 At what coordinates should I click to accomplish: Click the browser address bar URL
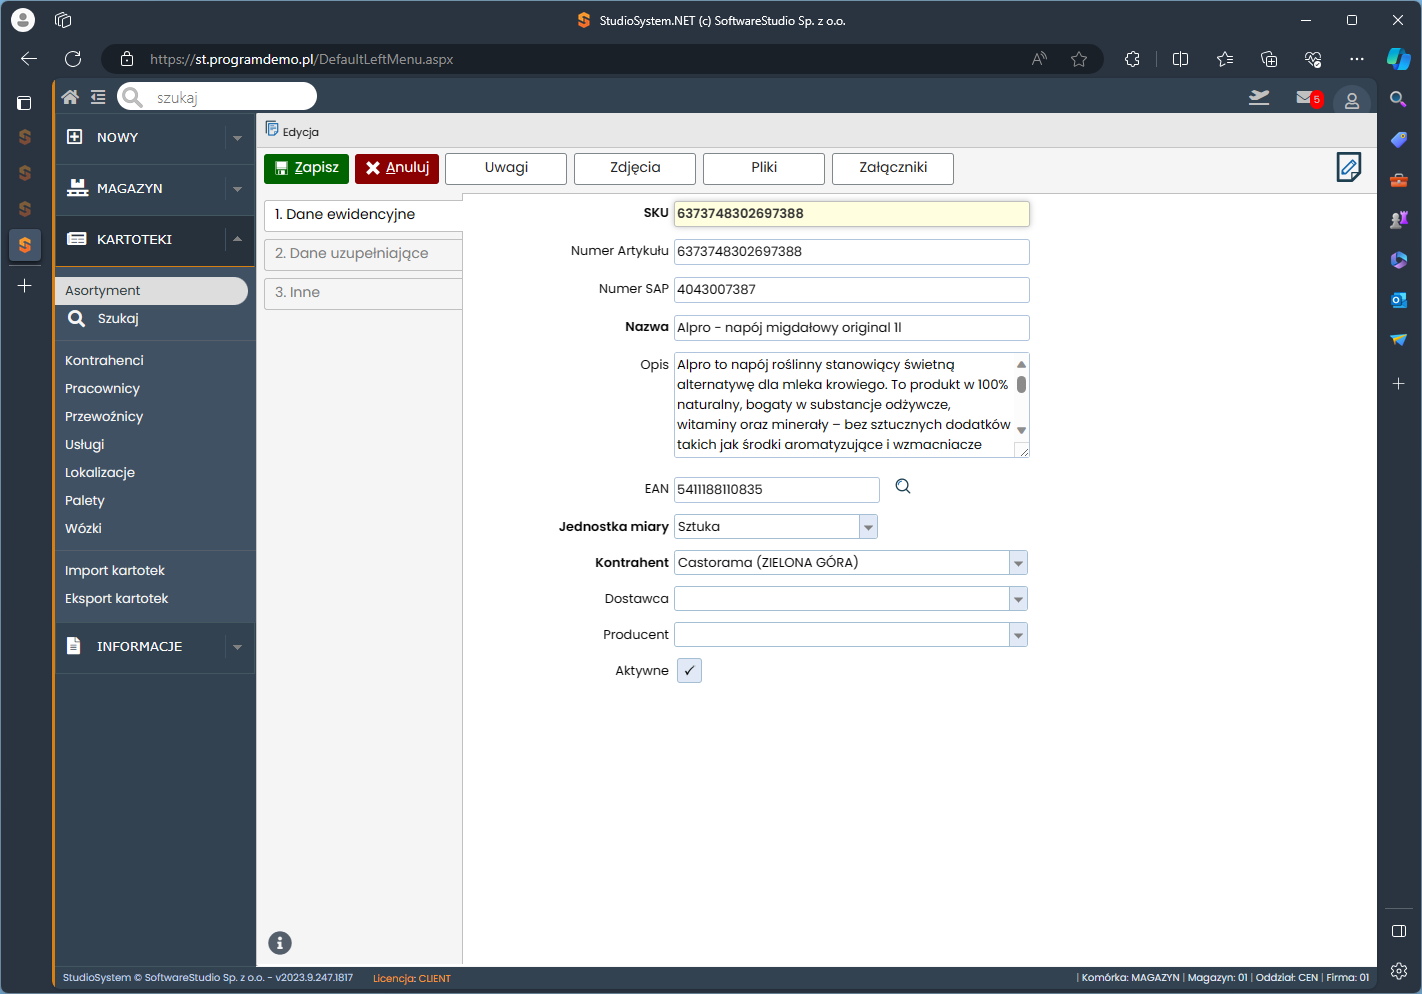click(x=301, y=60)
